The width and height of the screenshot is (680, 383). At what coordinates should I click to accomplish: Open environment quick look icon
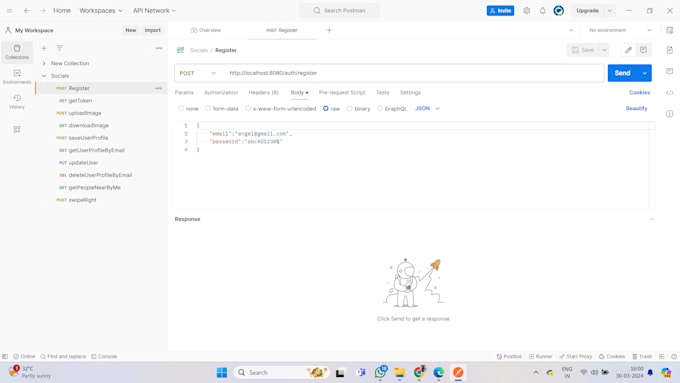[x=670, y=30]
